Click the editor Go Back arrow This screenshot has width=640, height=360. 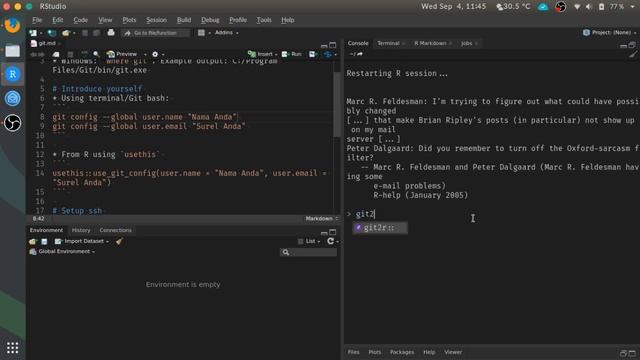[x=33, y=54]
